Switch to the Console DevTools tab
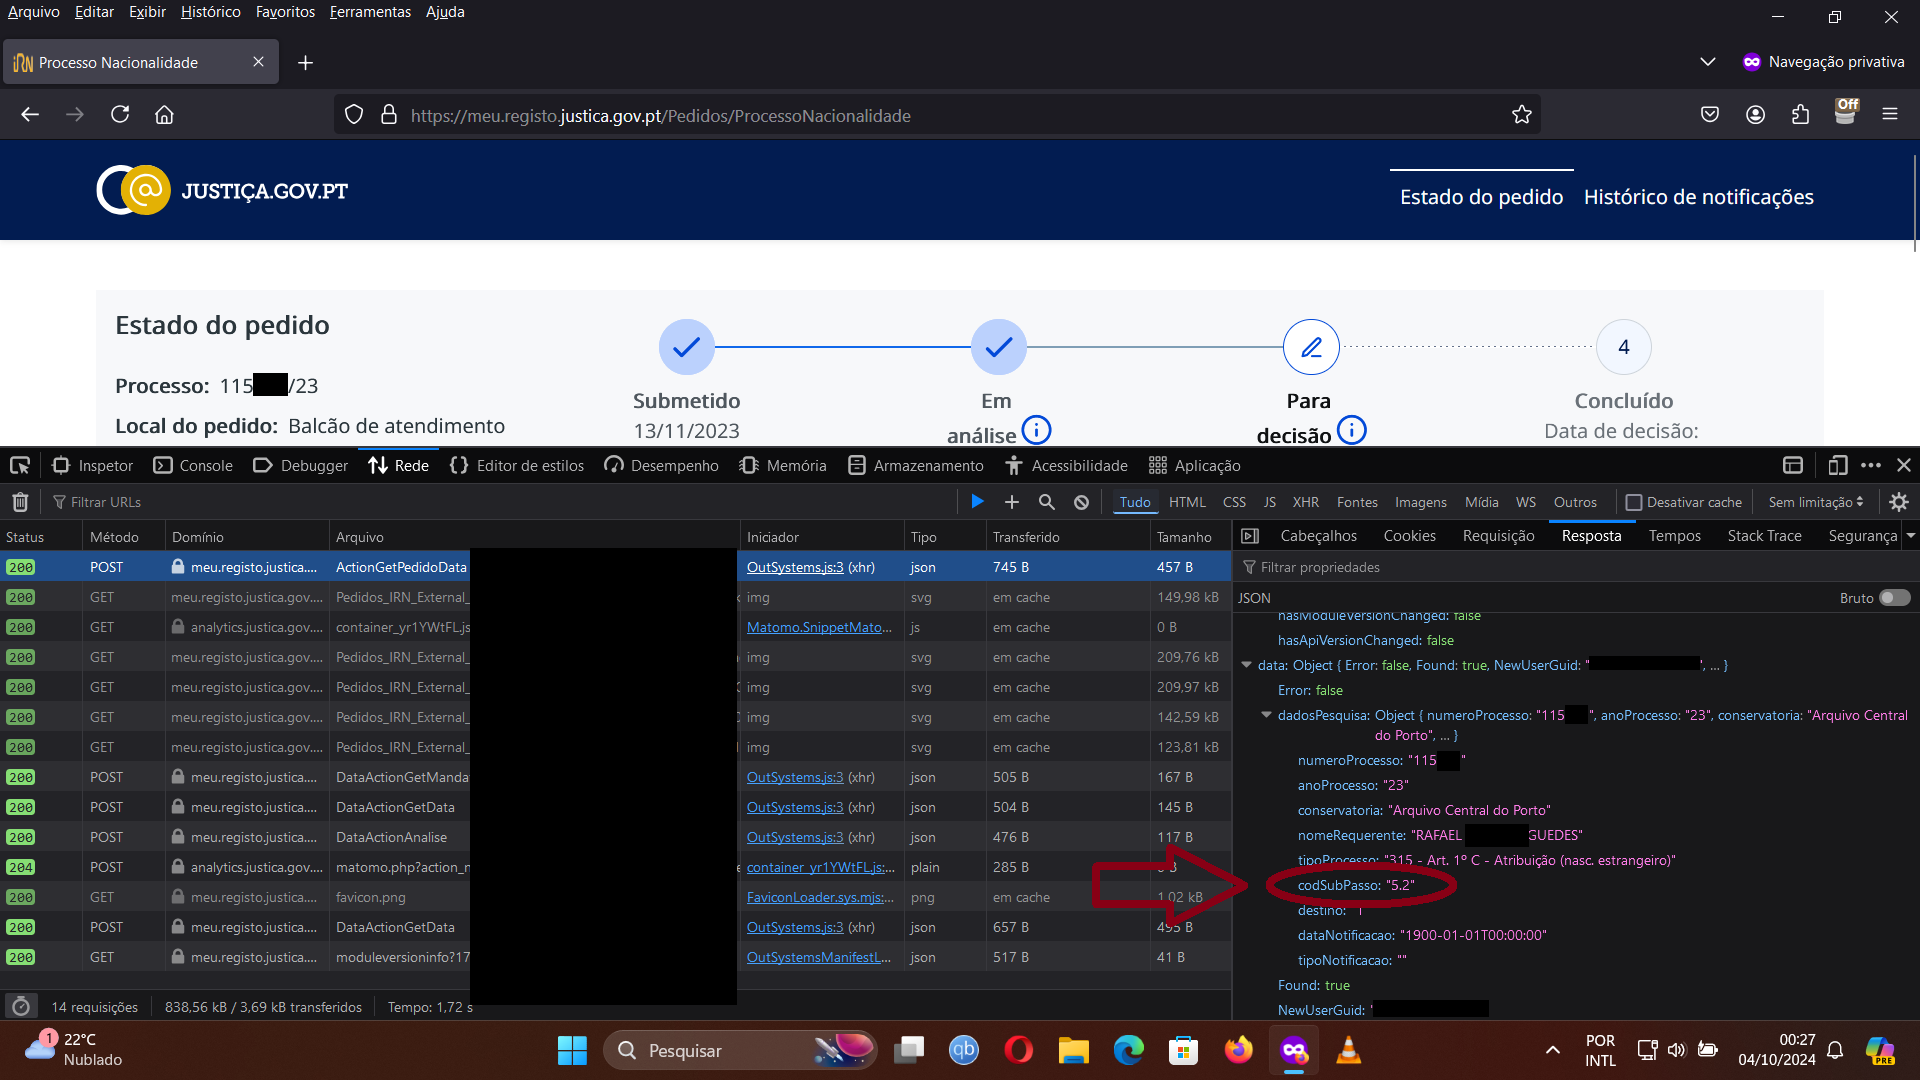Image resolution: width=1920 pixels, height=1080 pixels. click(x=193, y=466)
